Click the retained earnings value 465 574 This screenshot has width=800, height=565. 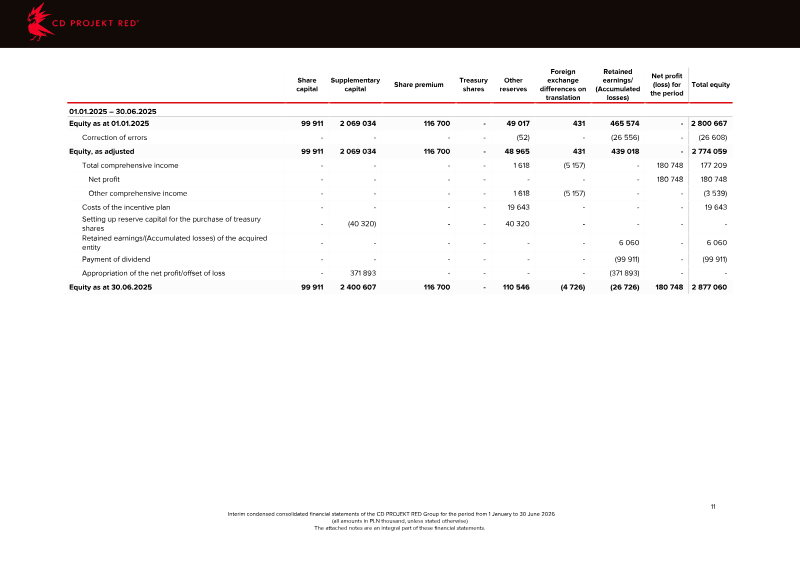coord(625,124)
